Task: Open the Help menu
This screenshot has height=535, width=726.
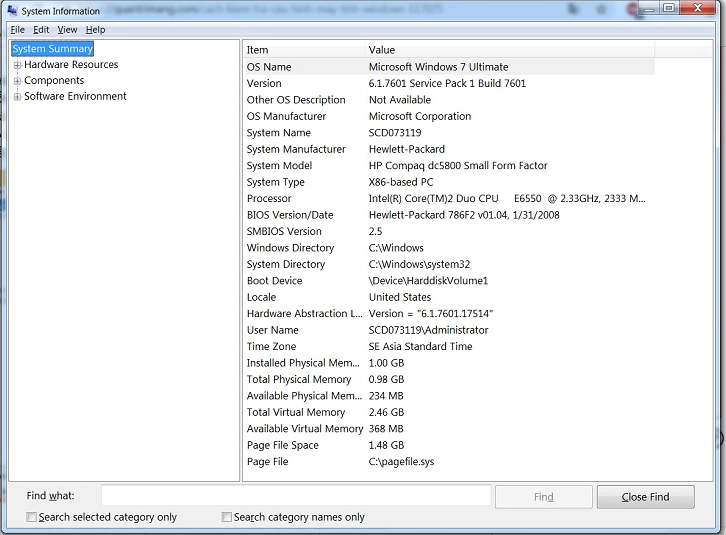Action: pos(95,30)
